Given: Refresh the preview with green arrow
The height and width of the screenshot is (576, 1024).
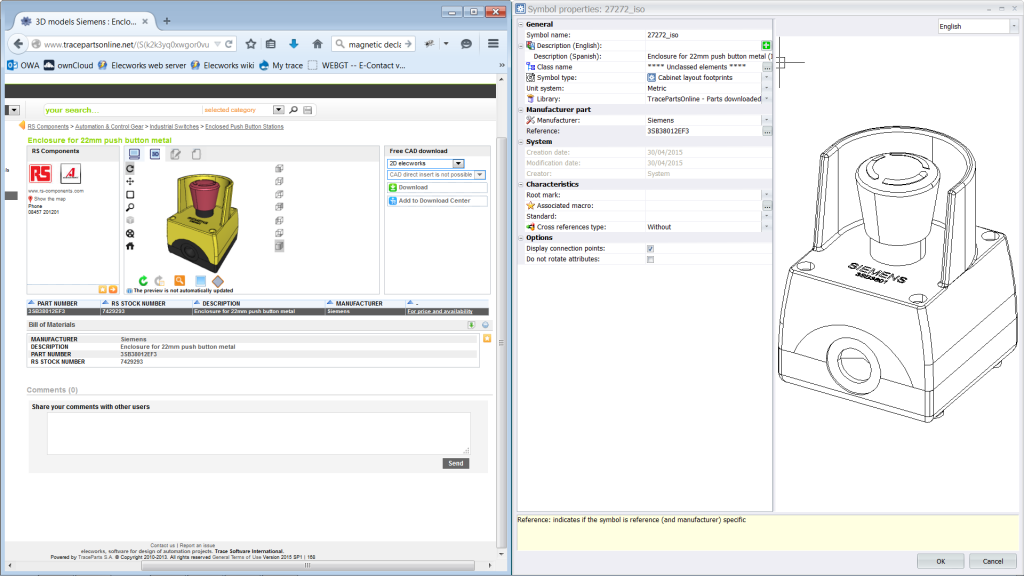Looking at the screenshot, I should point(143,281).
